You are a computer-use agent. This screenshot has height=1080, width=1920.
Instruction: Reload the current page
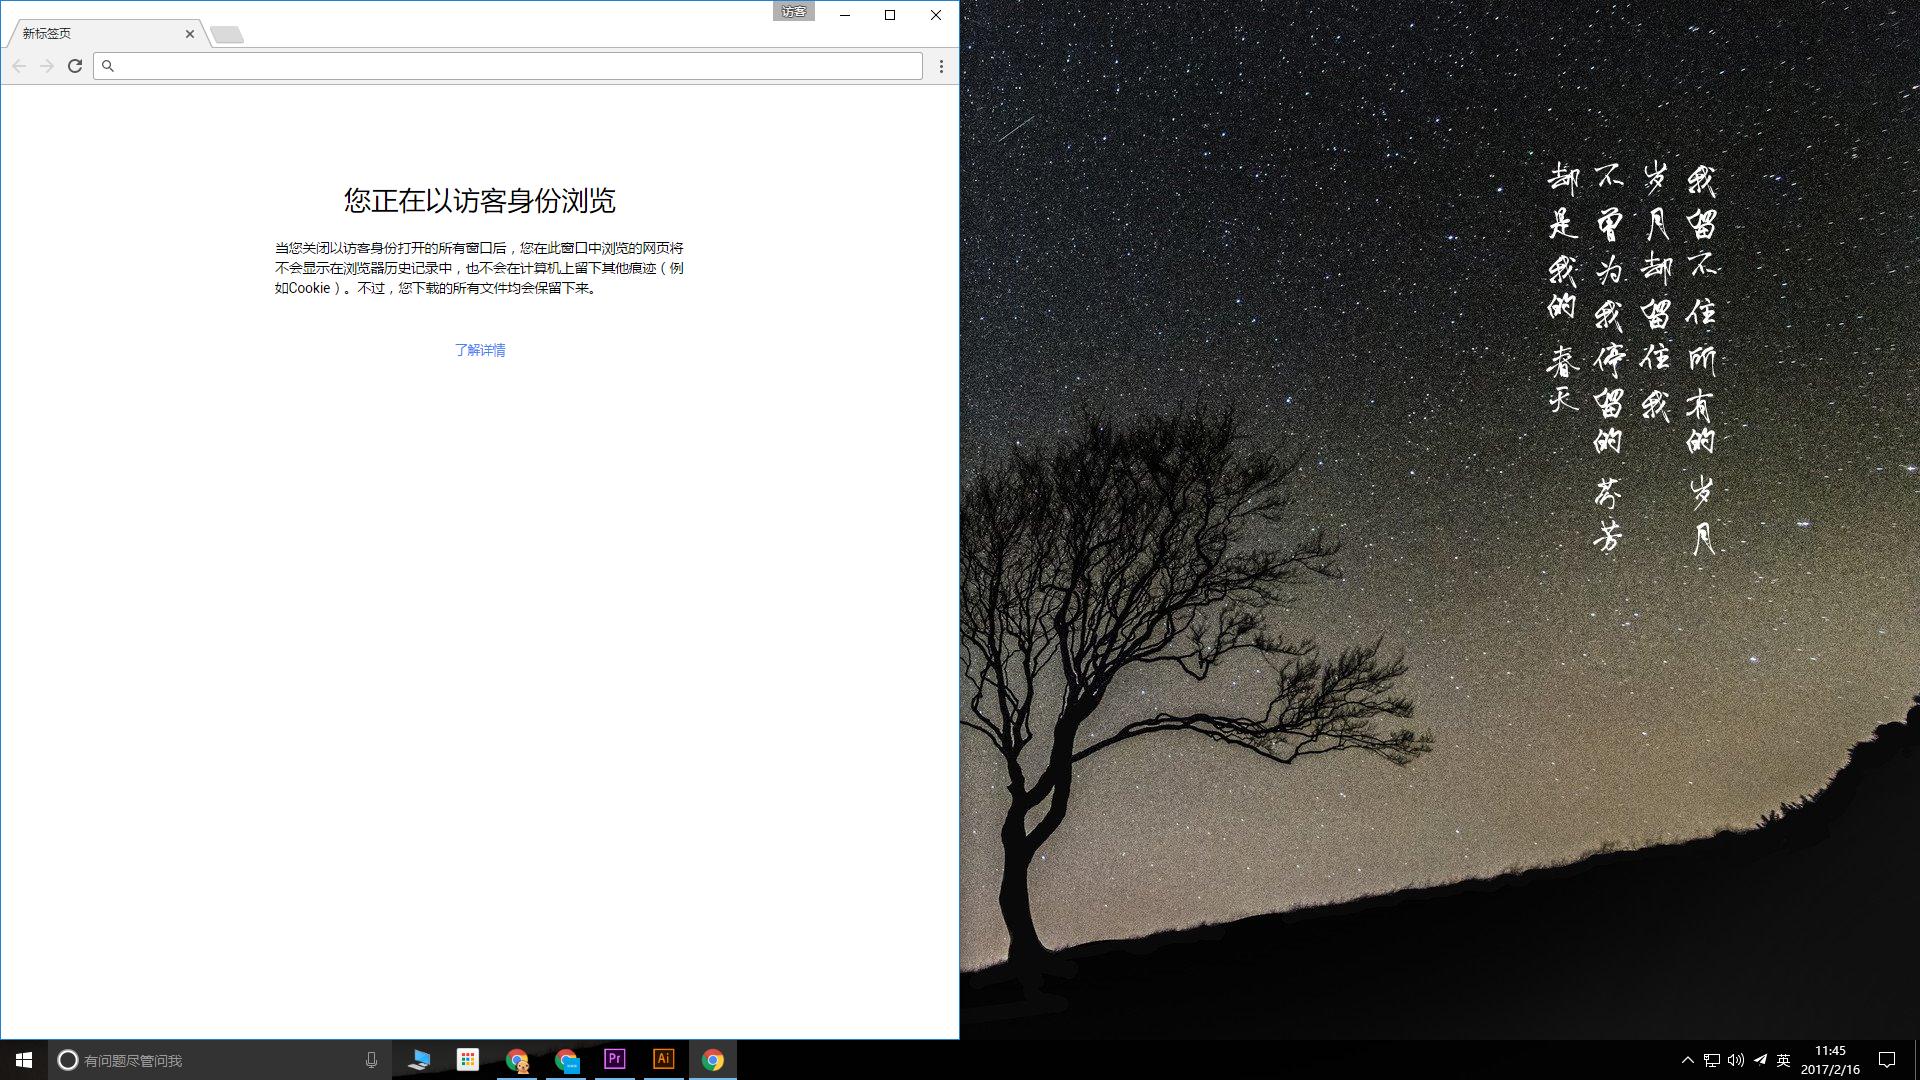(76, 66)
